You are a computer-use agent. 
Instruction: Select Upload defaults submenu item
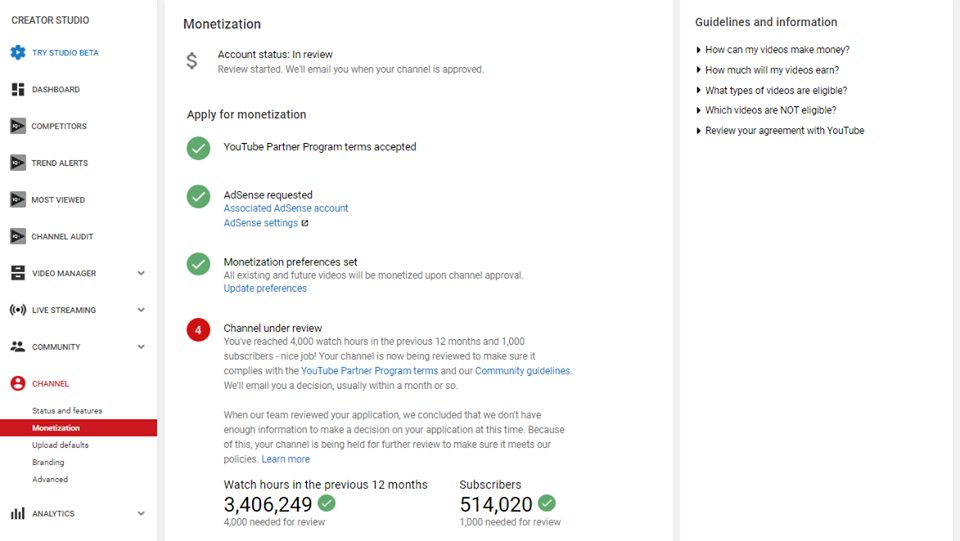[60, 445]
